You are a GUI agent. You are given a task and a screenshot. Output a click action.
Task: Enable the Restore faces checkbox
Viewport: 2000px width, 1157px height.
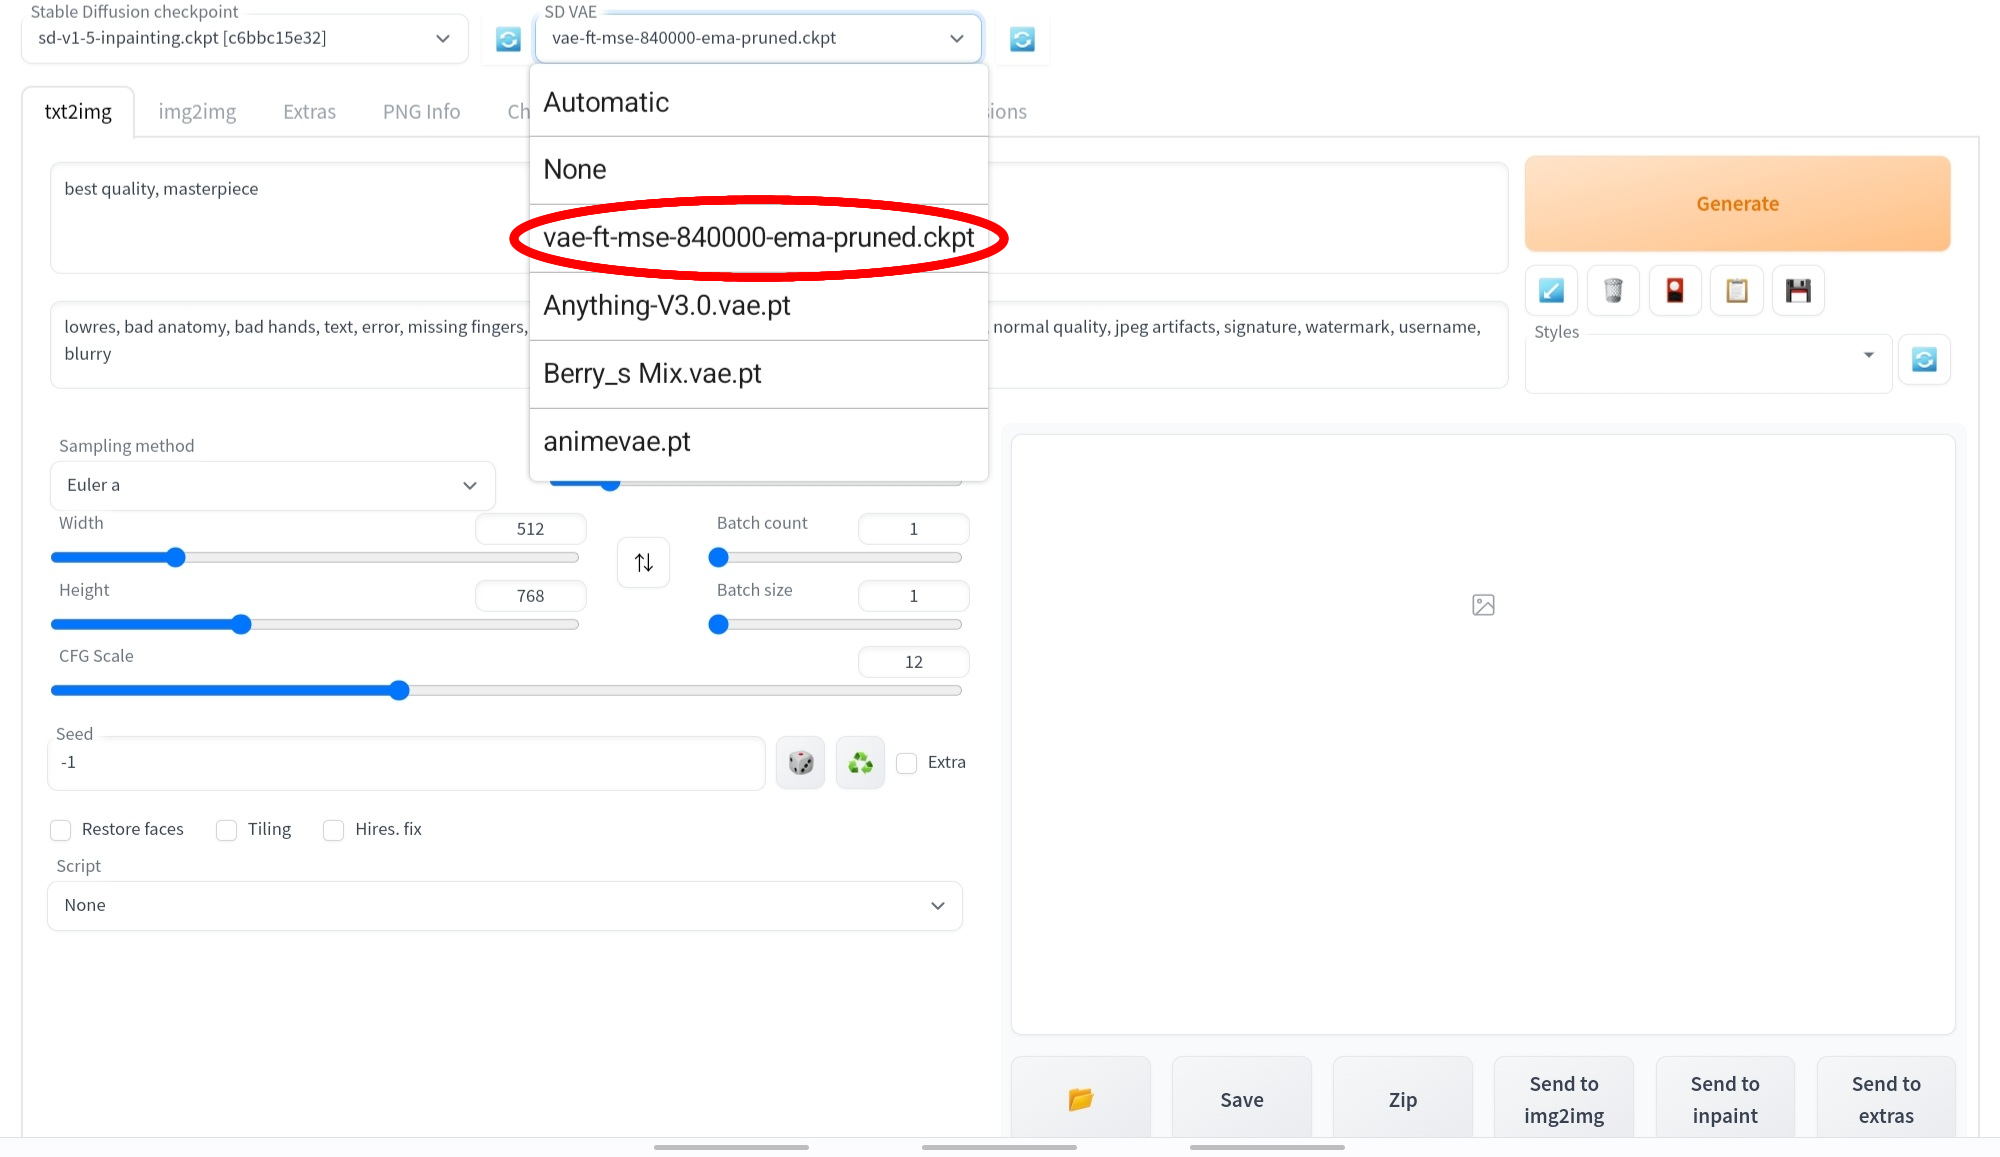point(61,830)
